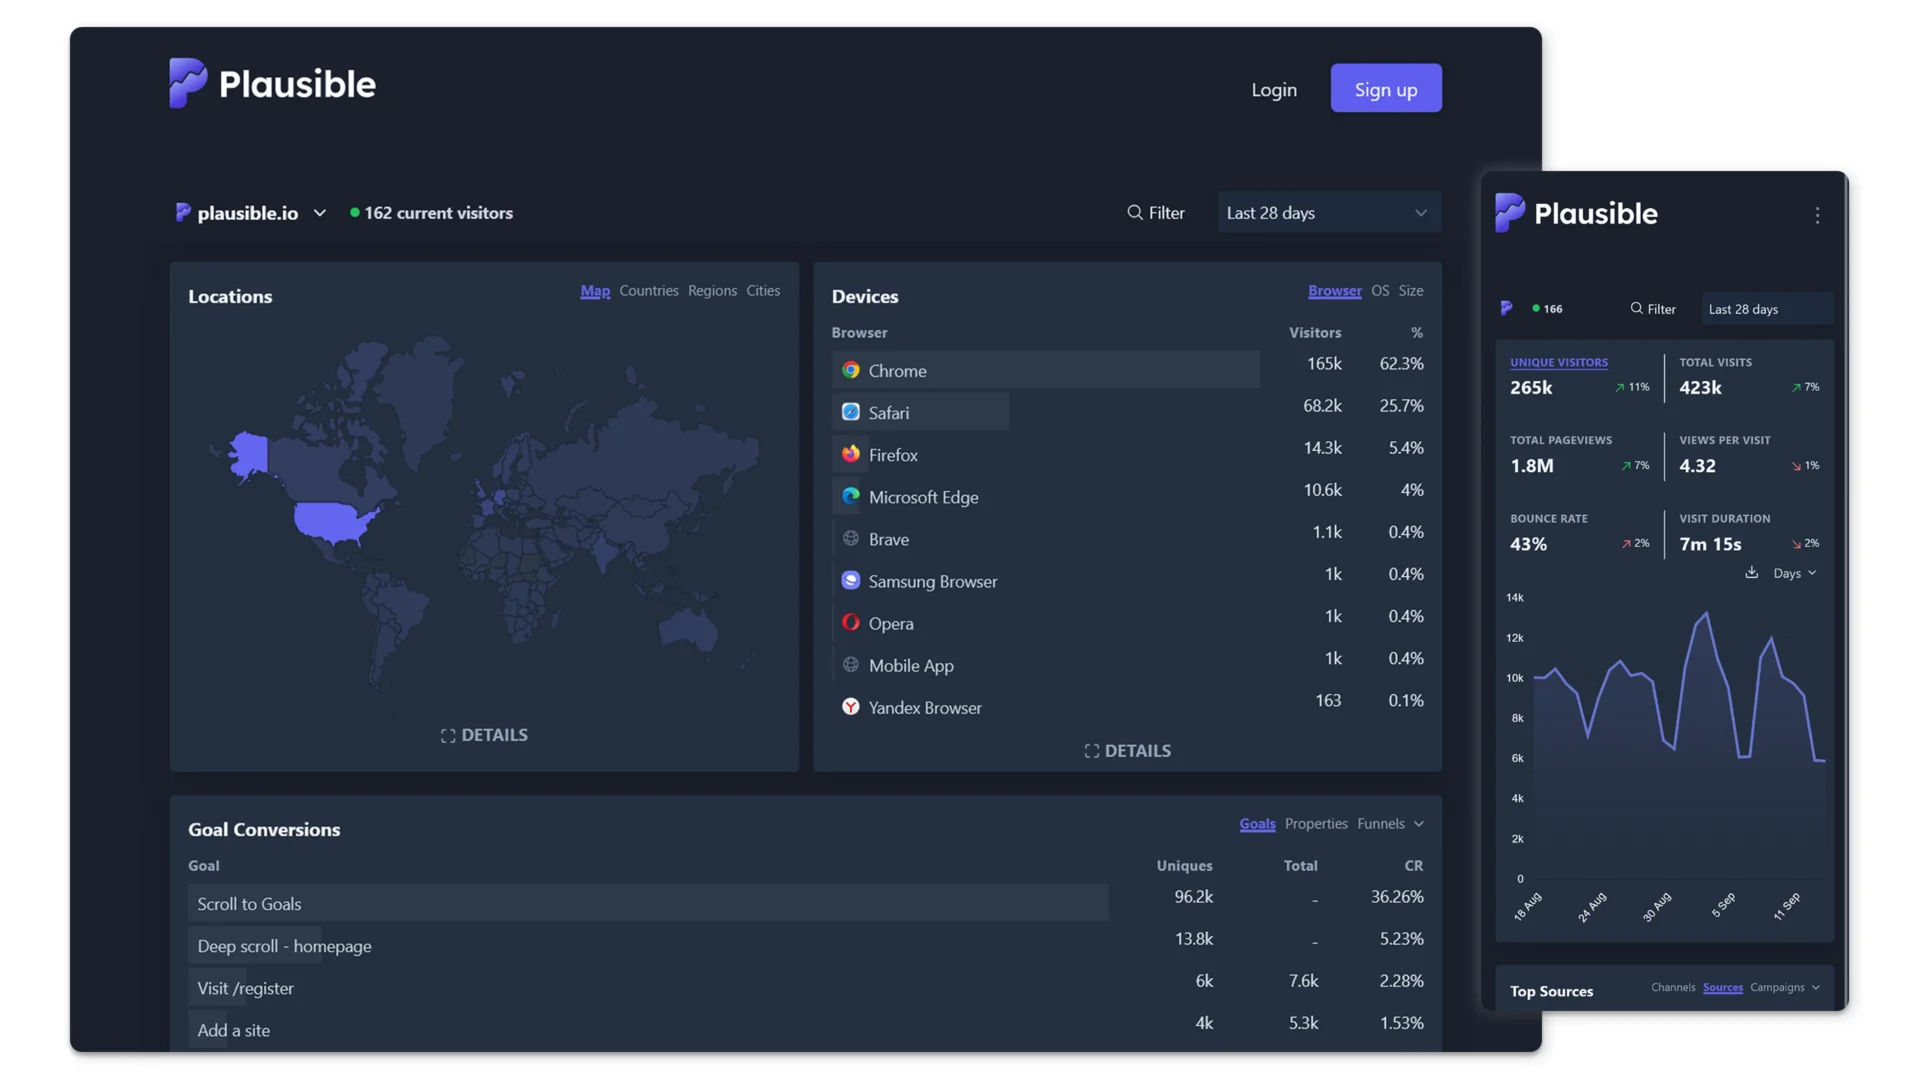Open the mobile Last 28 days date picker
The width and height of the screenshot is (1920, 1080).
click(x=1766, y=309)
